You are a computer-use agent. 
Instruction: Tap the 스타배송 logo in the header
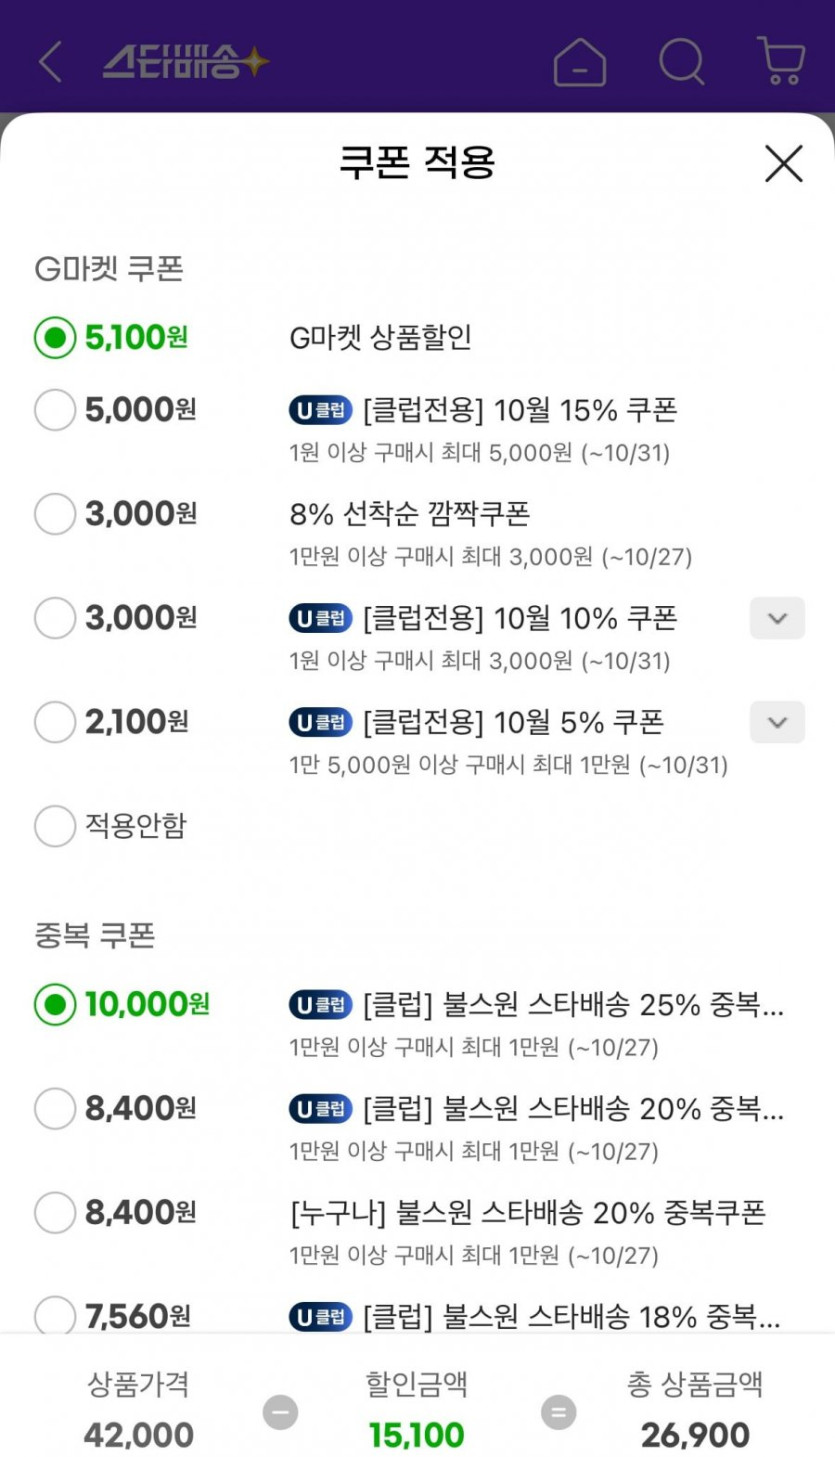tap(186, 62)
